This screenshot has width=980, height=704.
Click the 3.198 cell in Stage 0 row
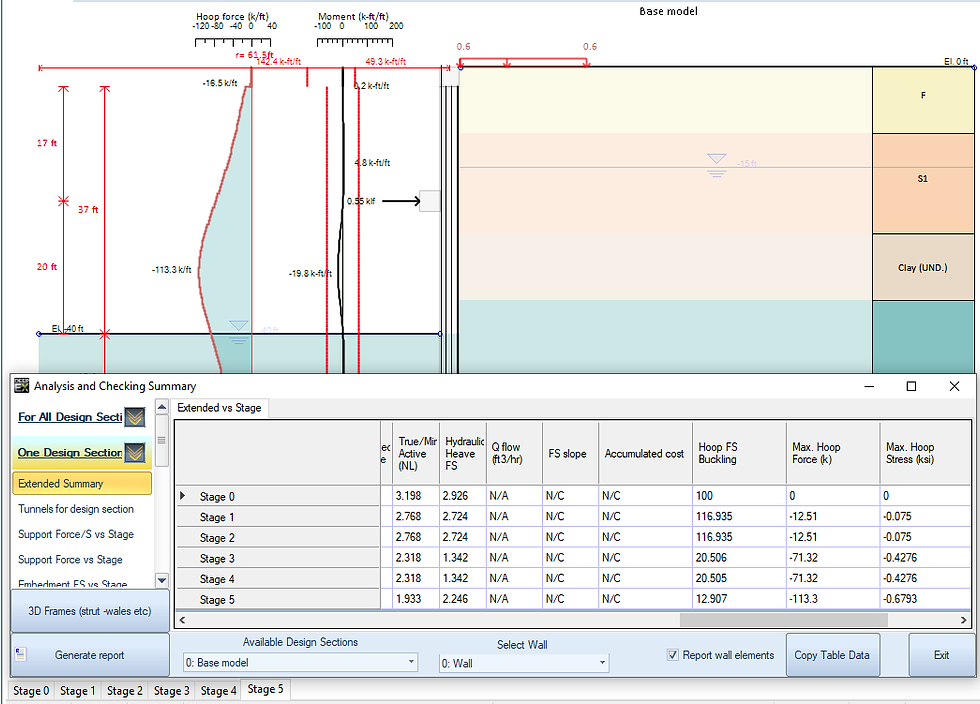(x=416, y=496)
